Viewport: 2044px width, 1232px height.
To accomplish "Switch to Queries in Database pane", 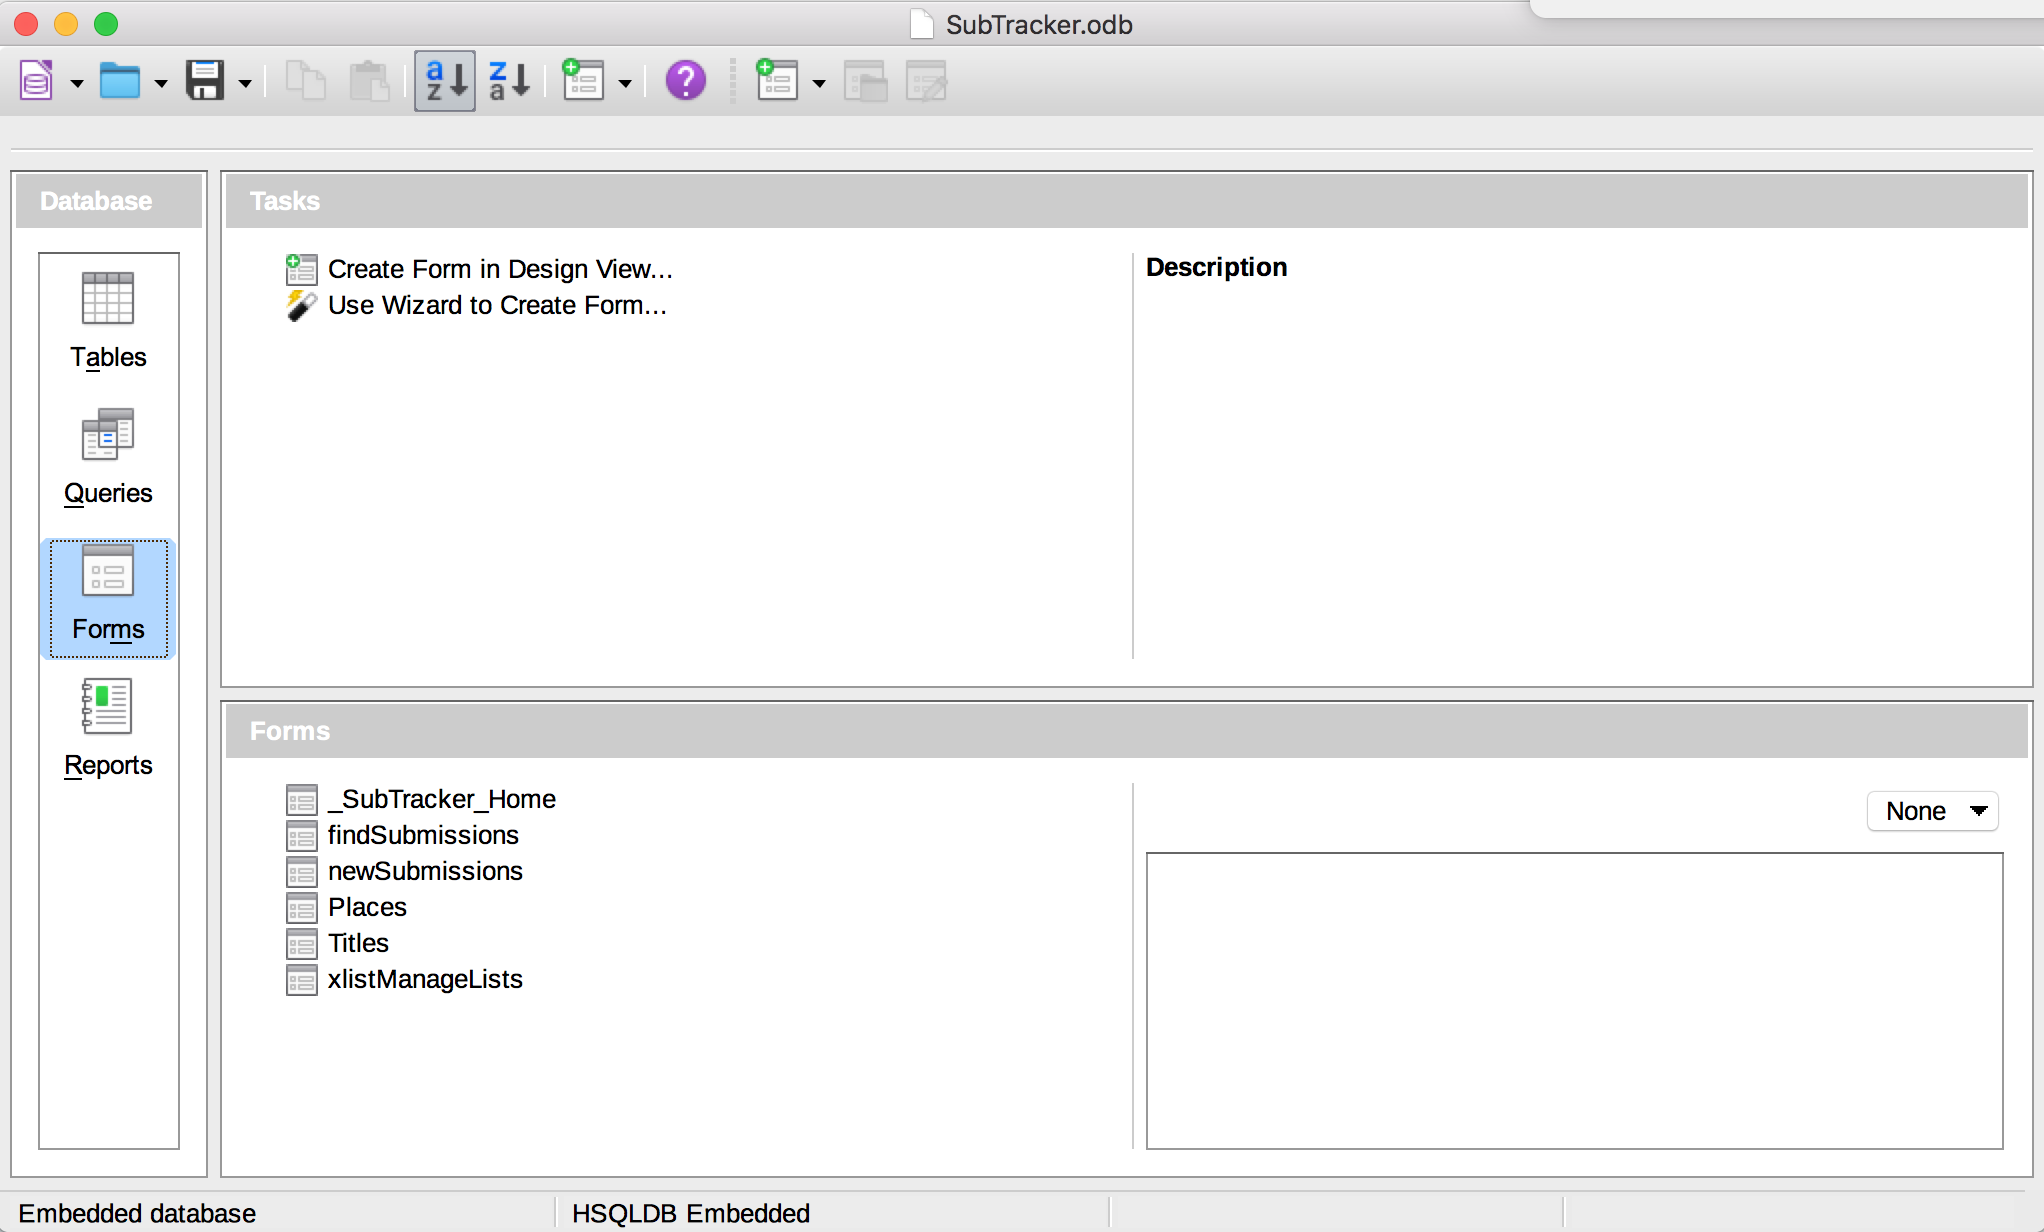I will coord(108,457).
